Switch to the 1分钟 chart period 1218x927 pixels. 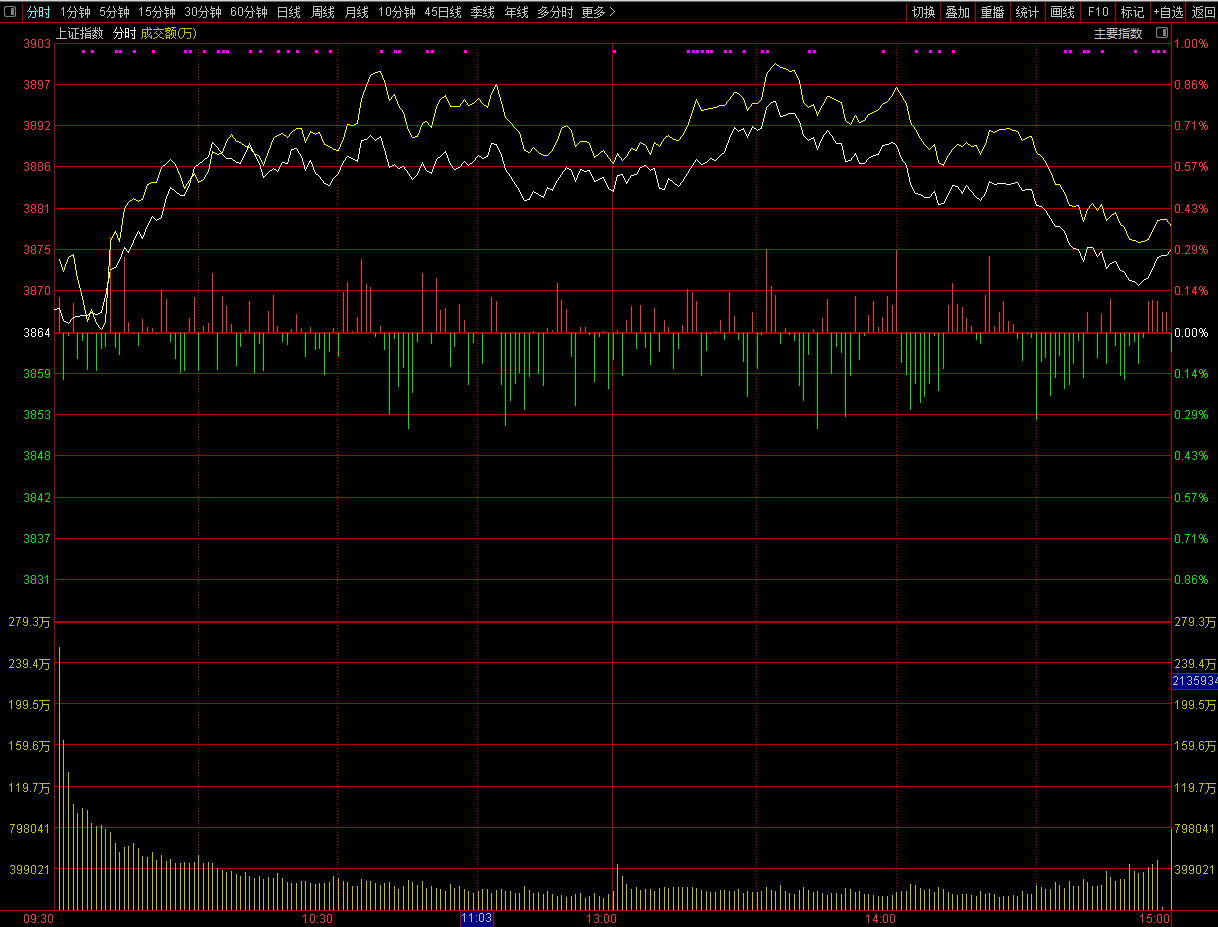(75, 12)
